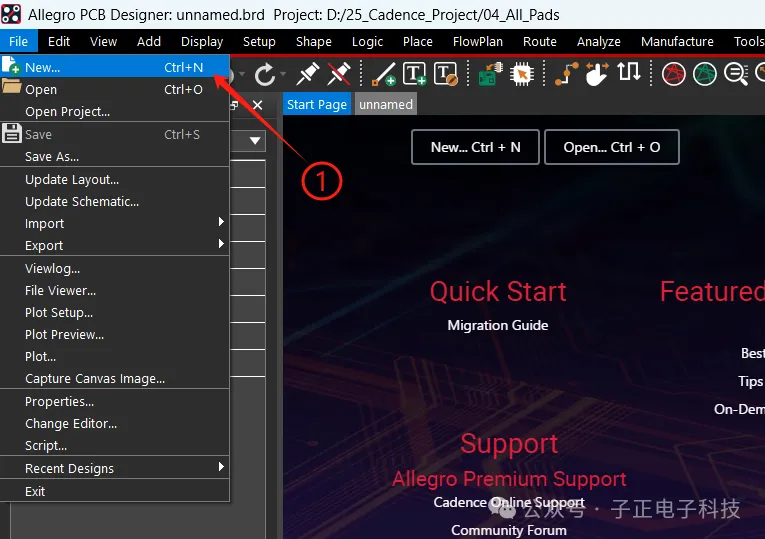
Task: Click the New document icon in menu
Action: tap(11, 65)
